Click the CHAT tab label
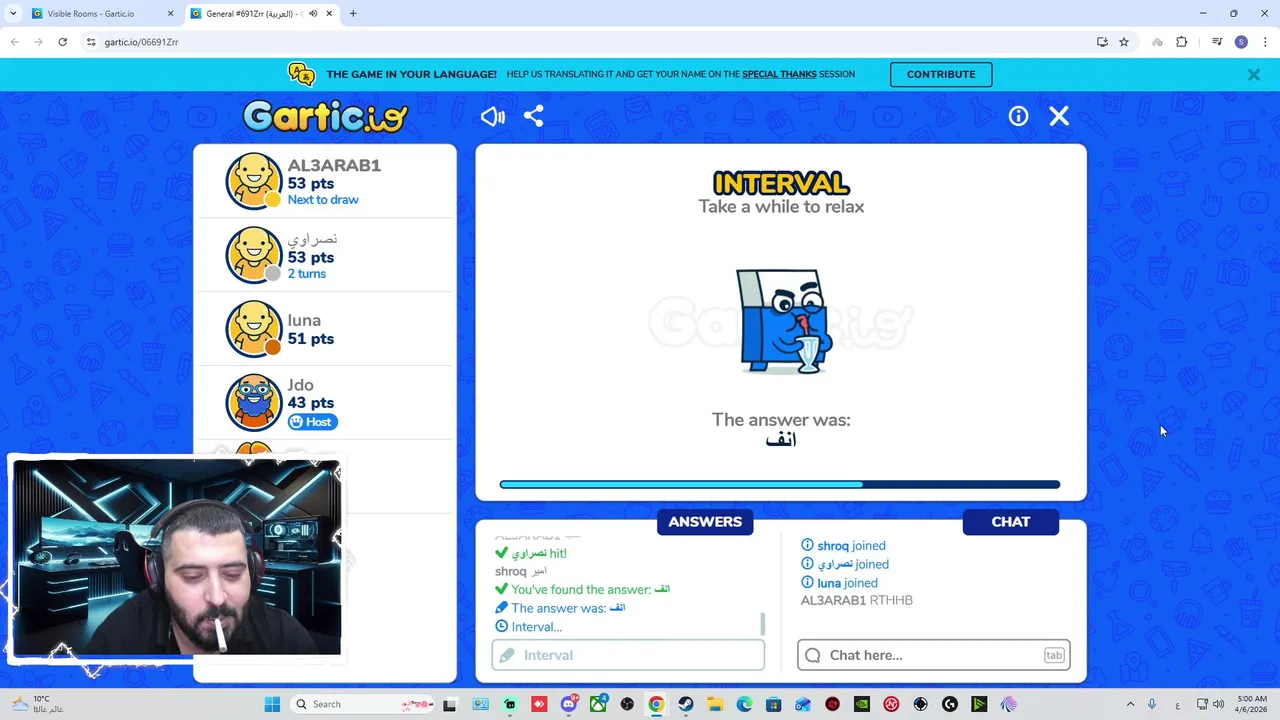The width and height of the screenshot is (1280, 720). click(1011, 522)
